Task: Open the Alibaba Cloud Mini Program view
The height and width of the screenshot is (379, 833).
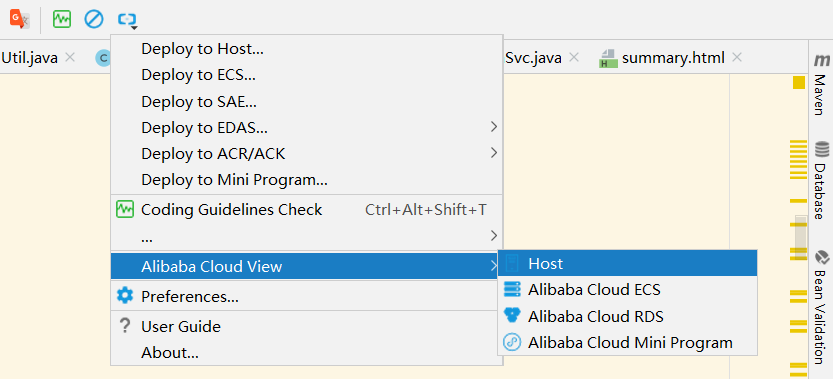Action: coord(627,343)
